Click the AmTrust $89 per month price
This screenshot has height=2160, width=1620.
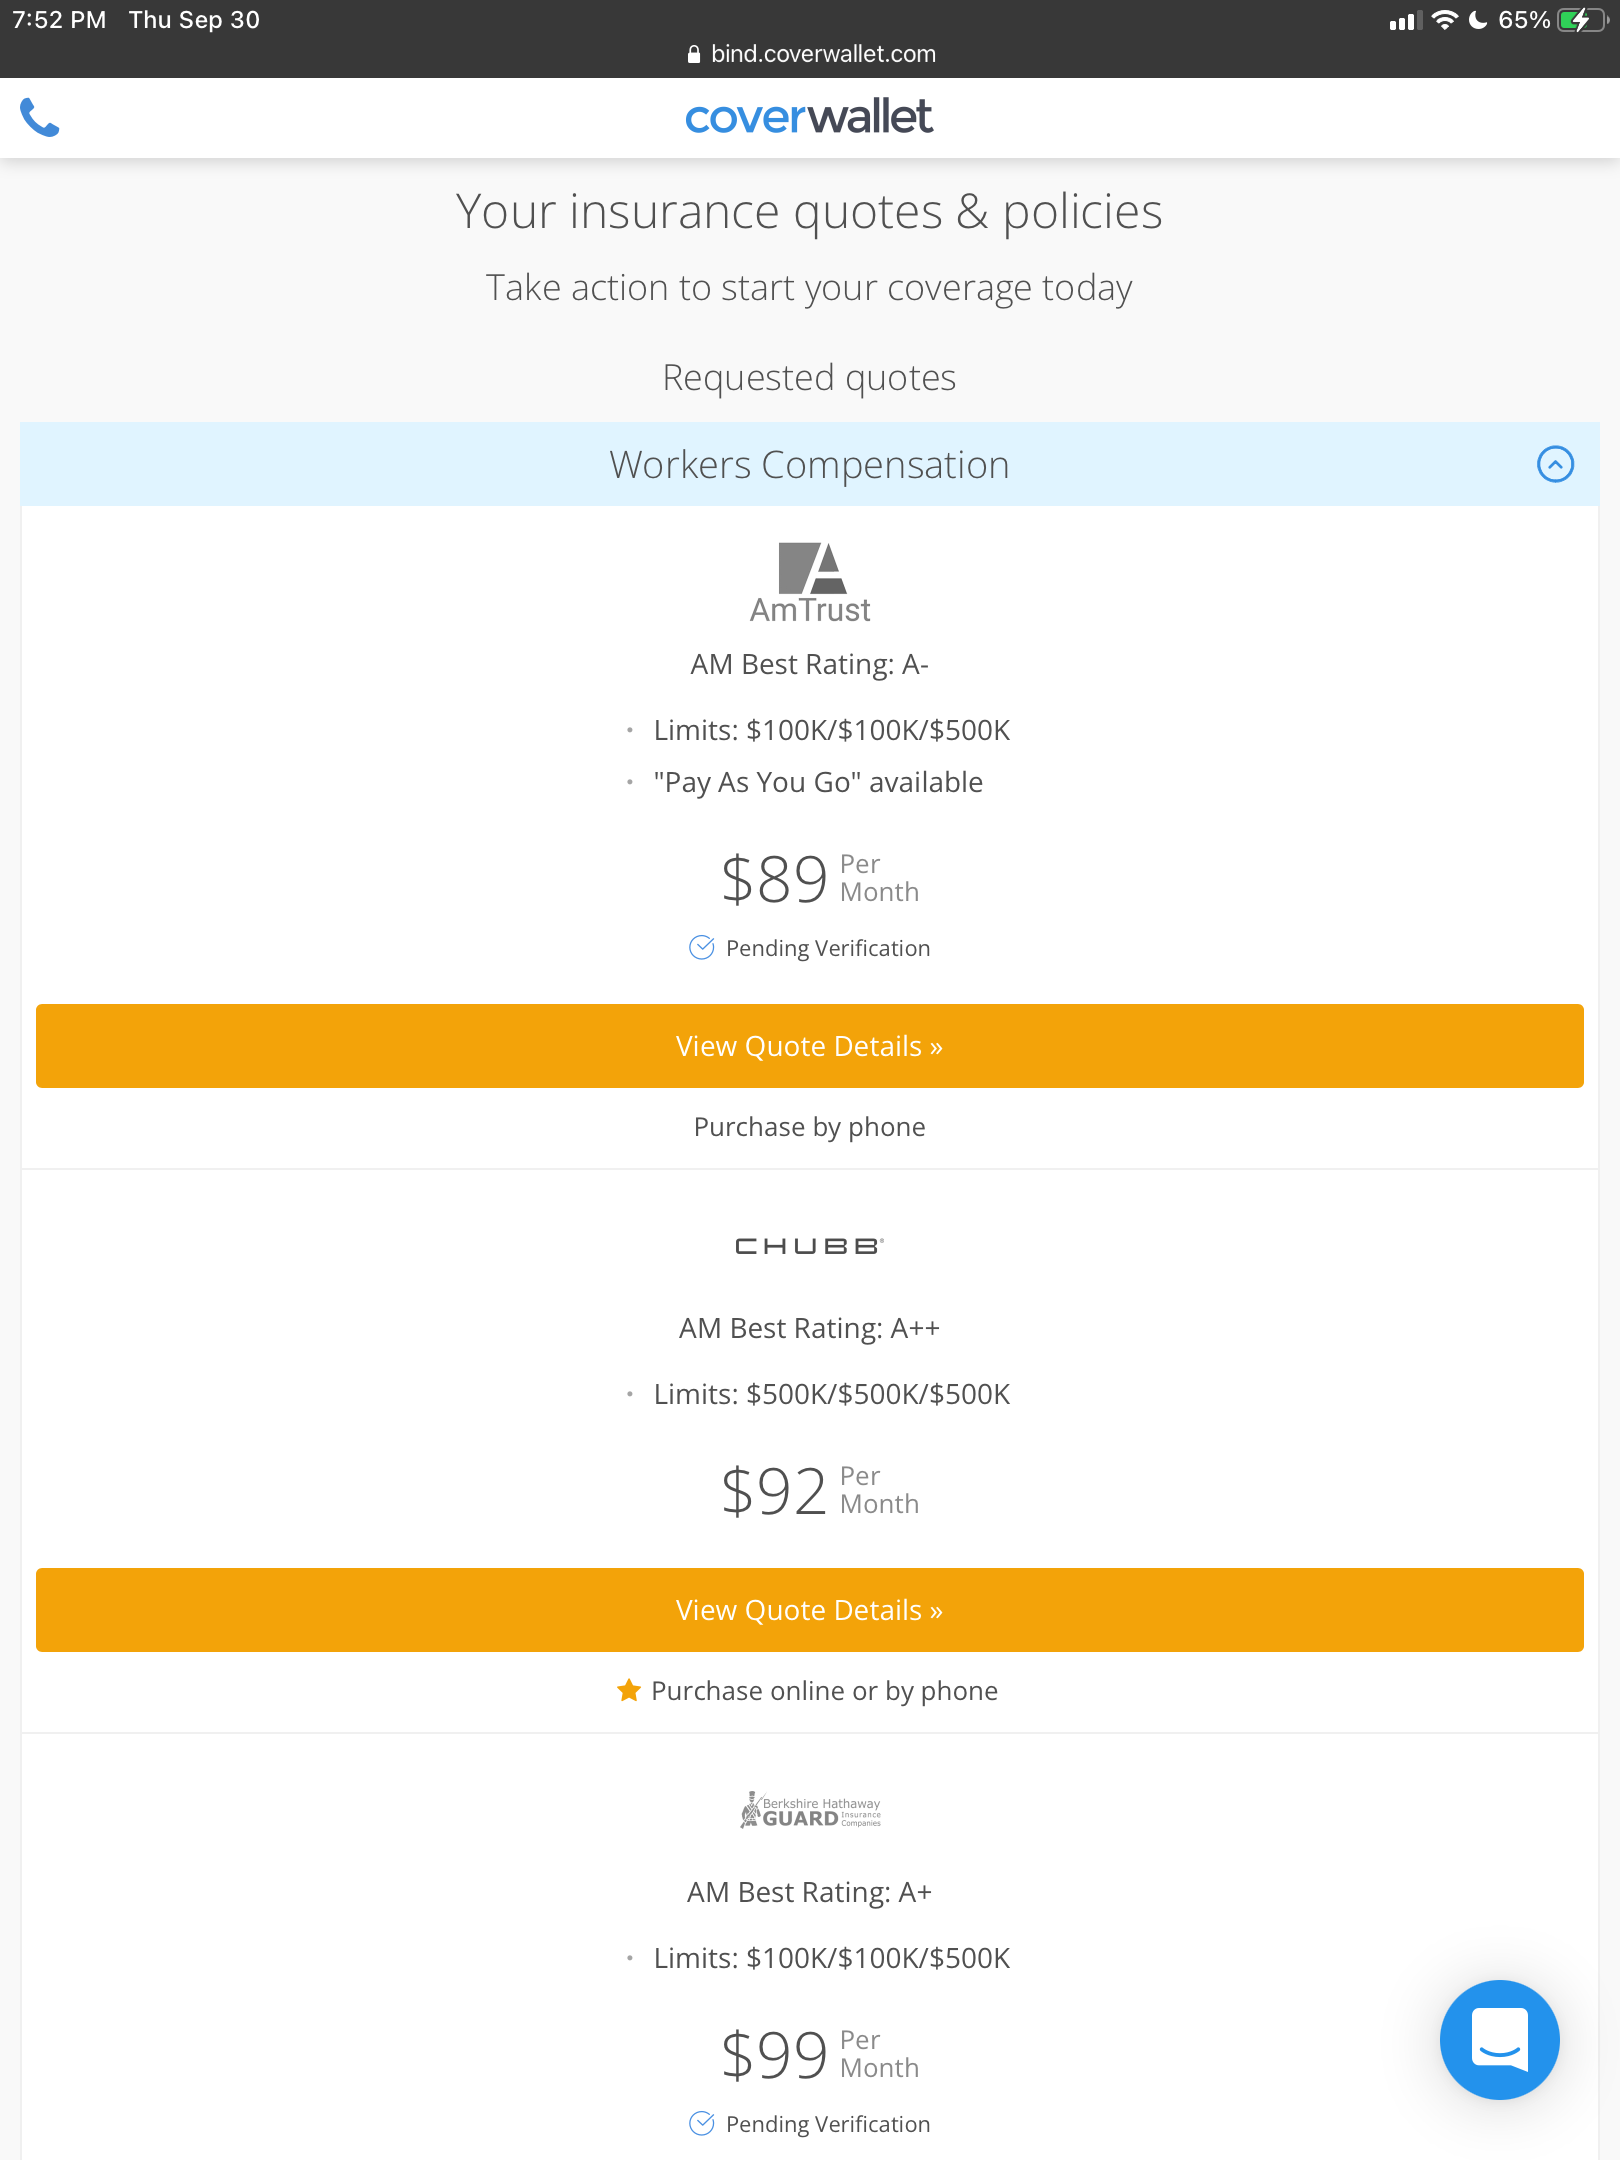click(818, 879)
